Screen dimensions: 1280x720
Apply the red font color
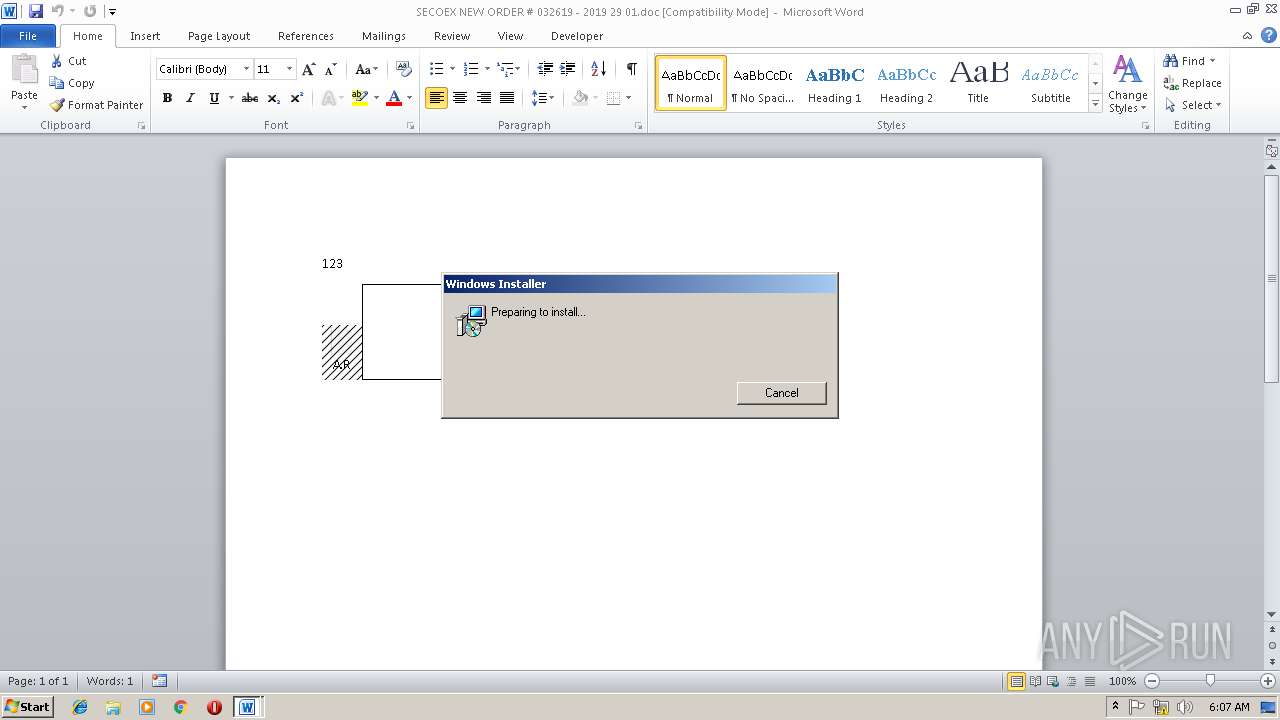click(394, 98)
